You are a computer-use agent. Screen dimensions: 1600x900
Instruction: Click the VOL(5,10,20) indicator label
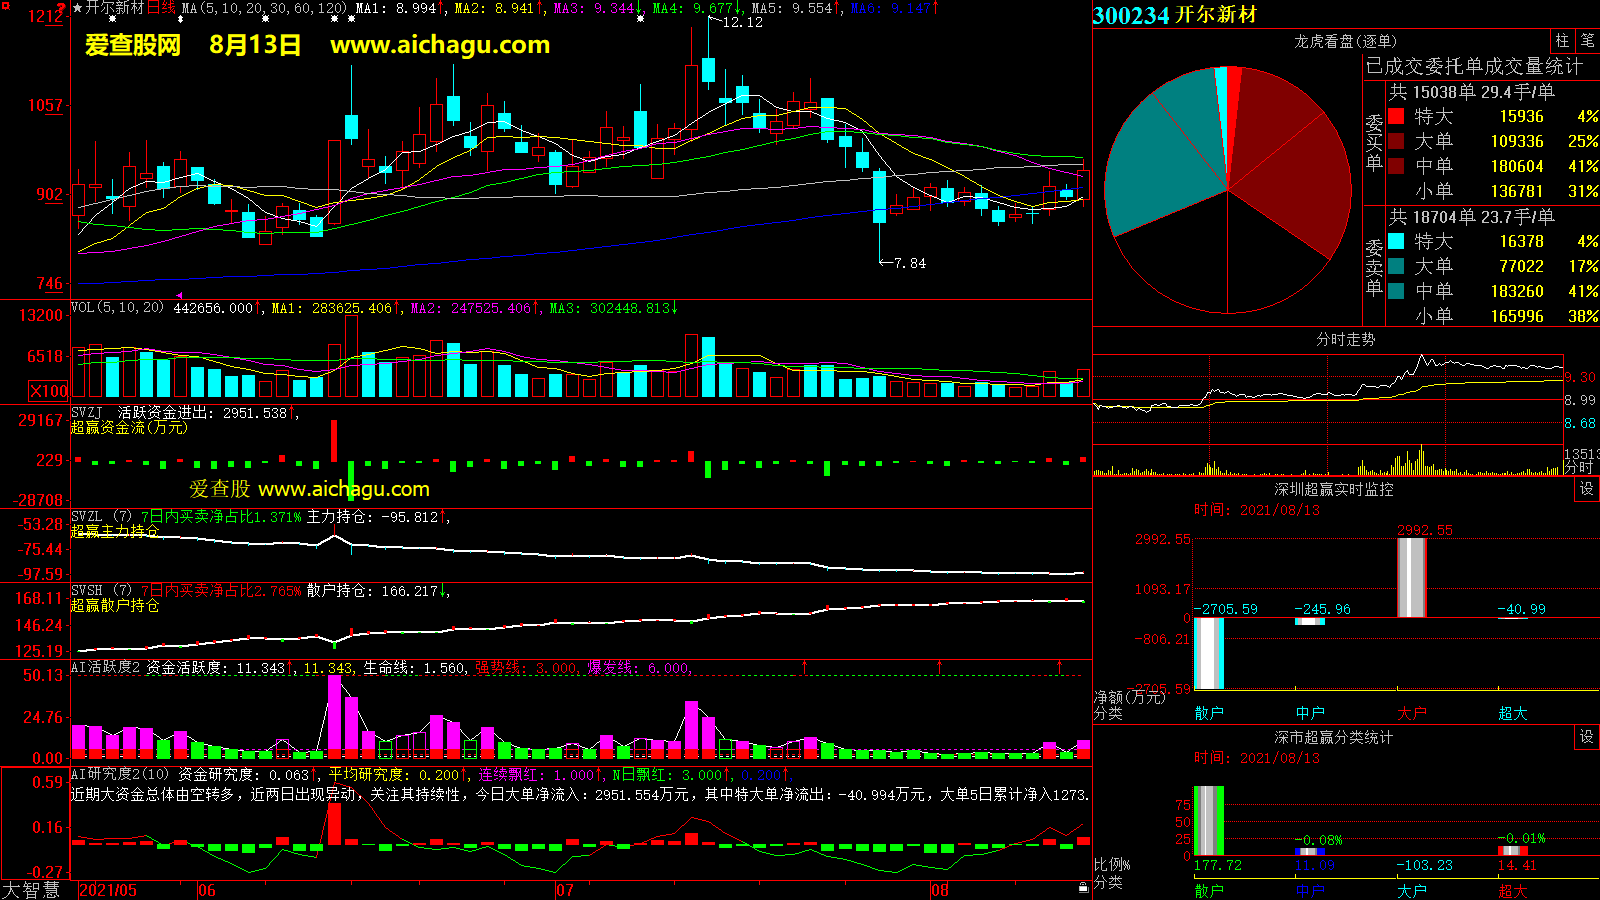pos(117,308)
